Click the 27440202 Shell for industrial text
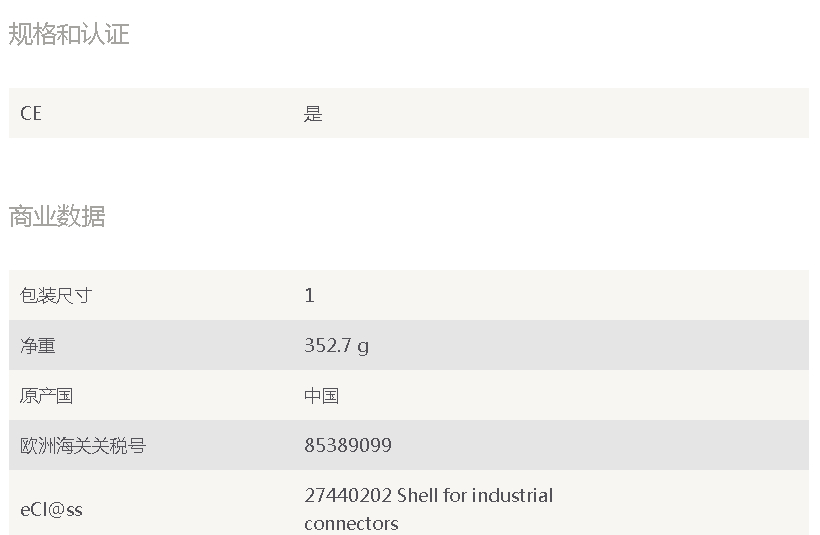Viewport: 820px width, 535px height. coord(429,495)
